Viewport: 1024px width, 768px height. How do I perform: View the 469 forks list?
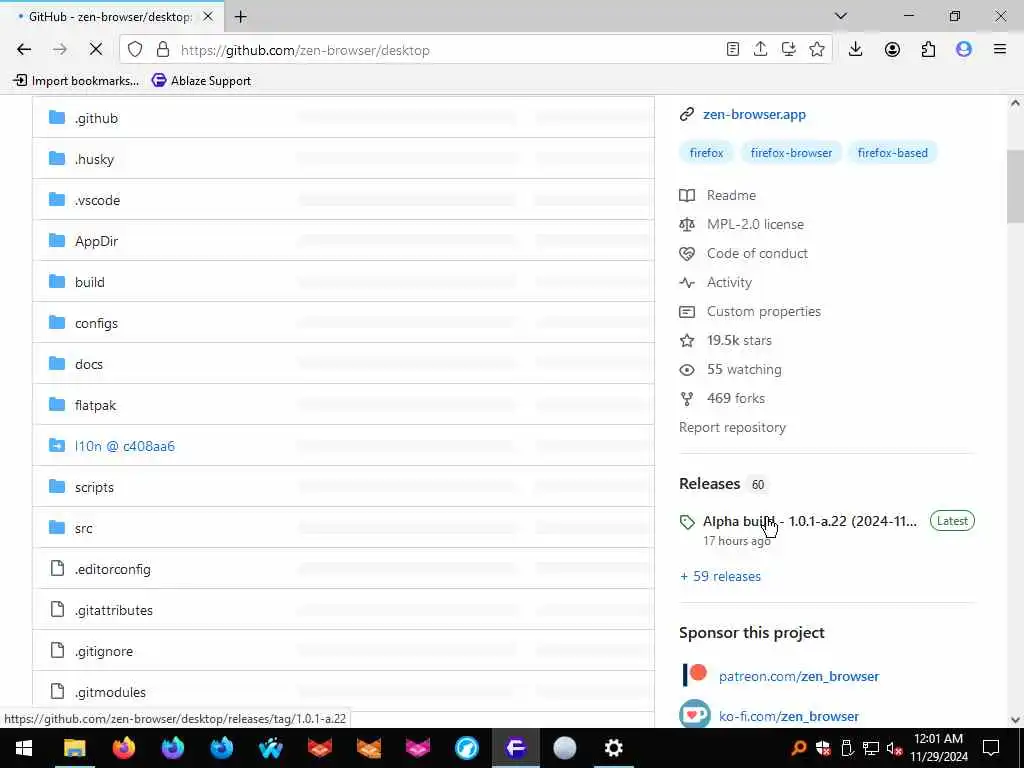point(735,398)
